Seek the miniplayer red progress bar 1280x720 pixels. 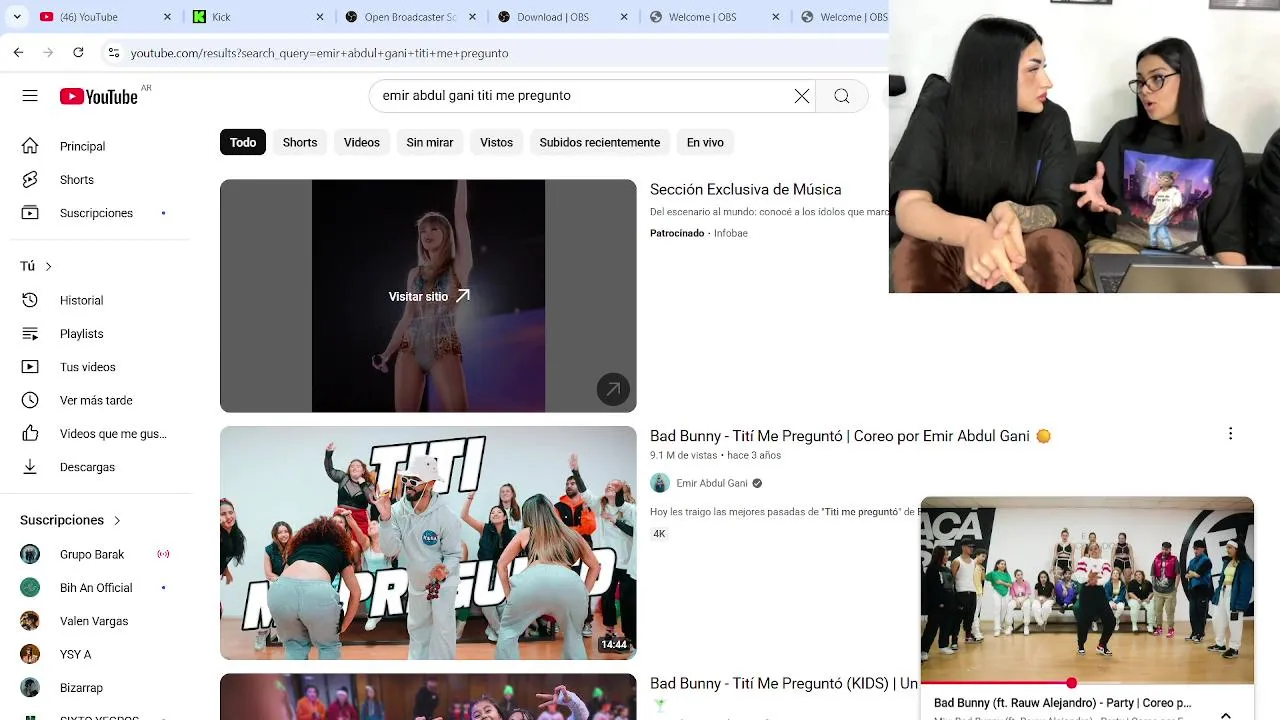pos(1087,684)
